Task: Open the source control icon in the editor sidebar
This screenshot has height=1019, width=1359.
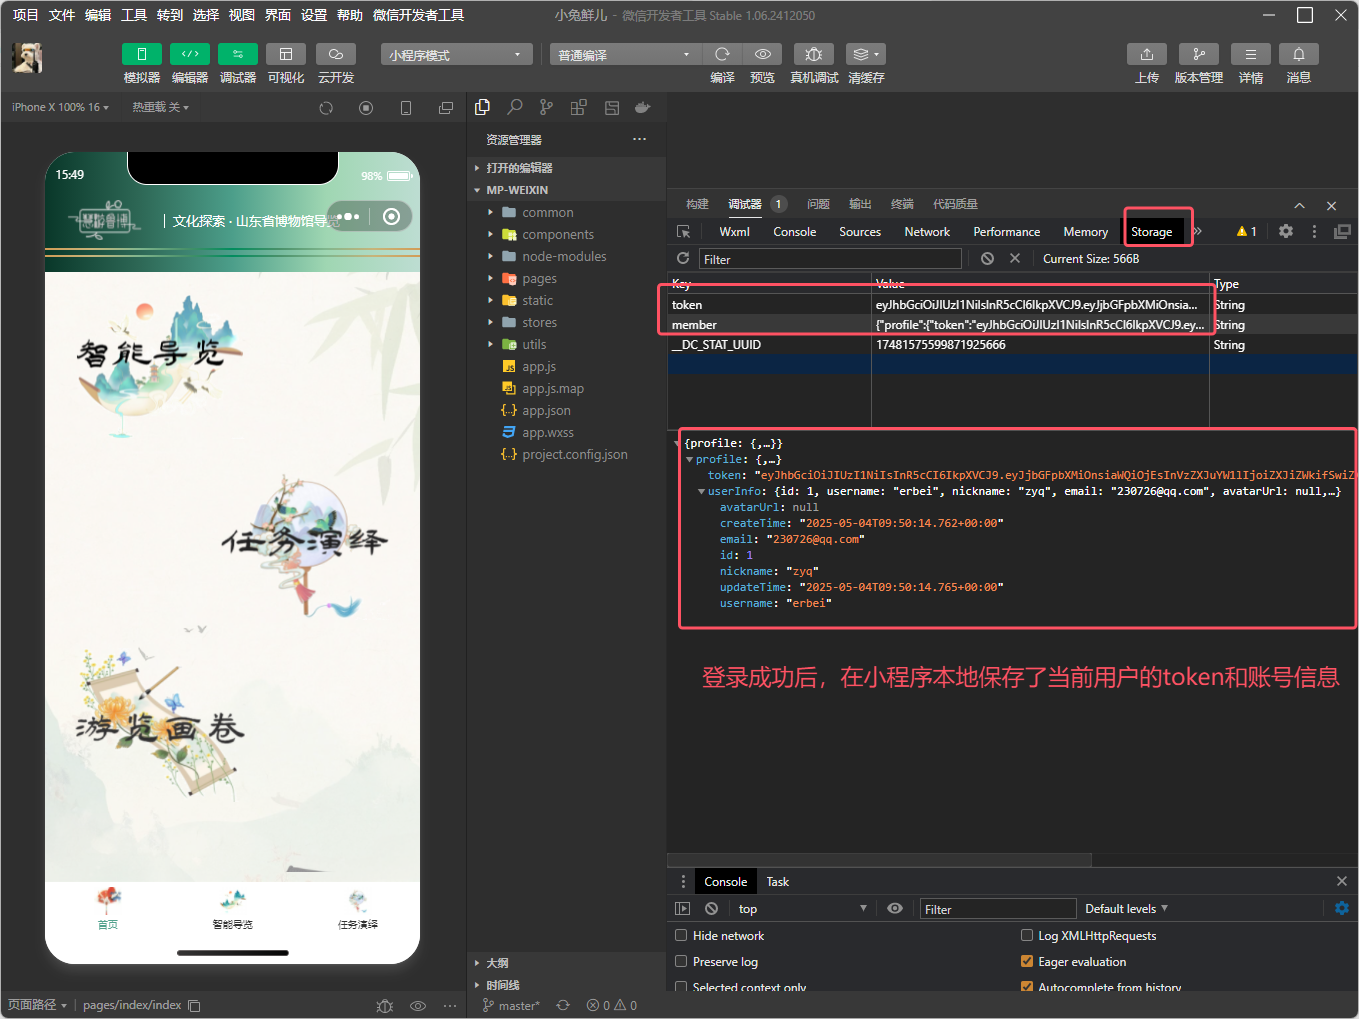Action: (x=546, y=107)
